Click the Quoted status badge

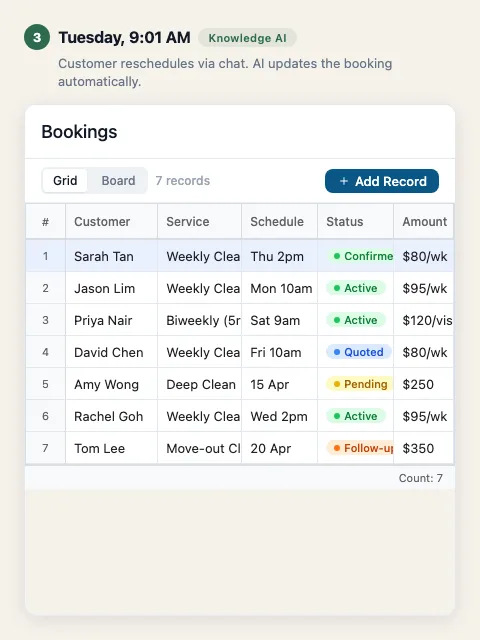tap(358, 352)
